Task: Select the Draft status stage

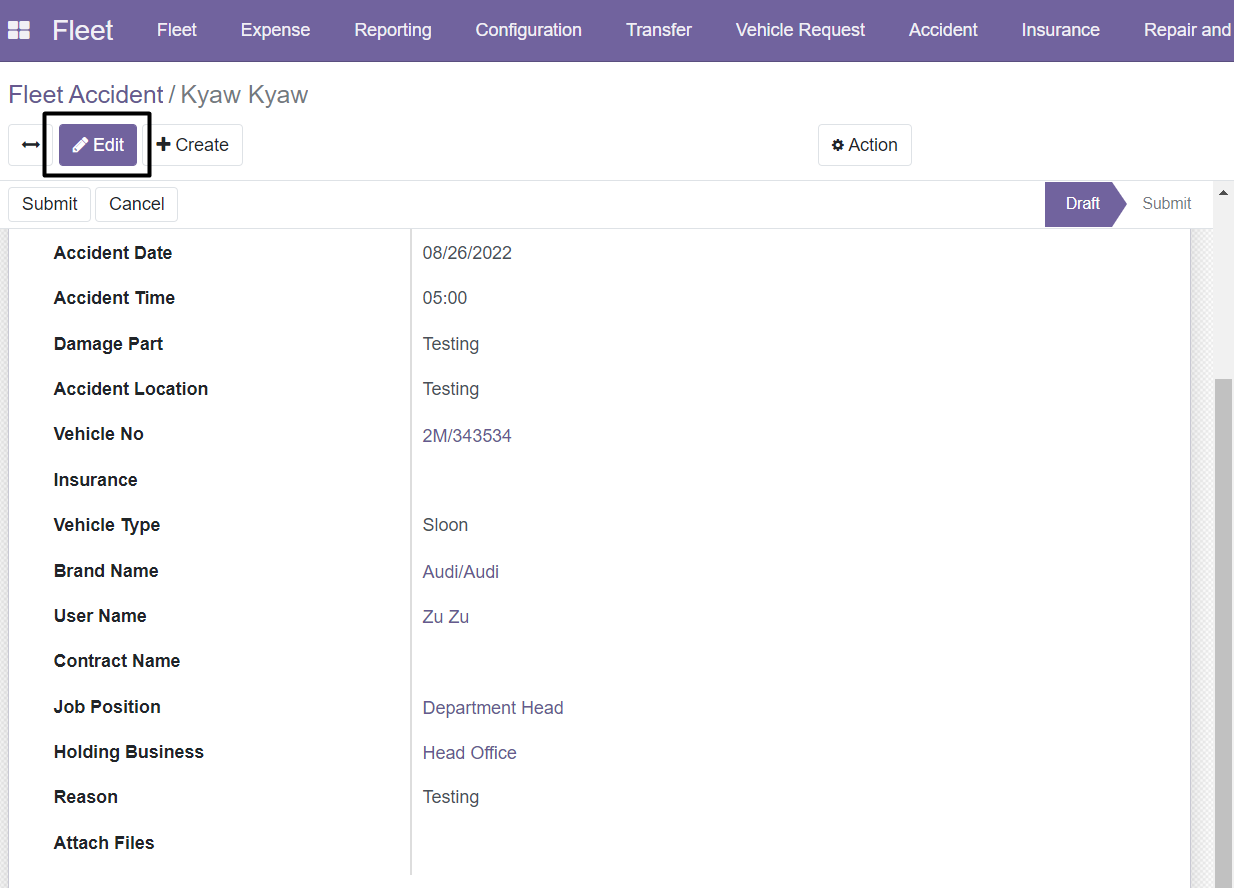Action: click(1082, 204)
